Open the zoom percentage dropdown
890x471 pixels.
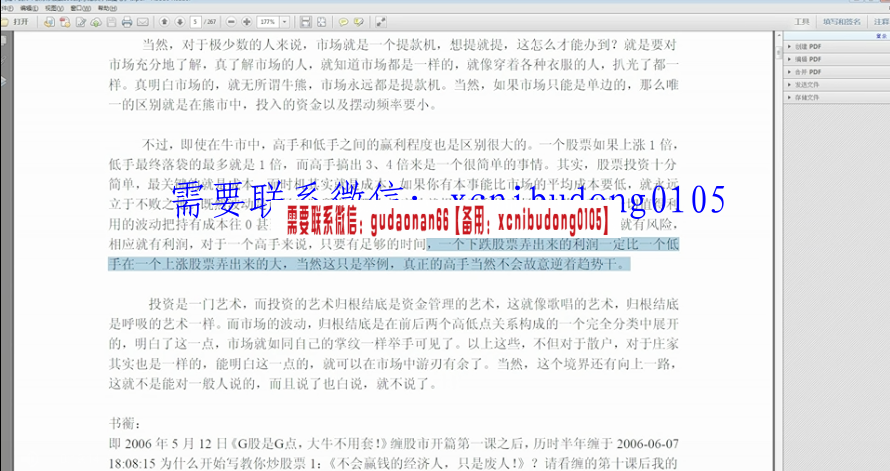285,21
